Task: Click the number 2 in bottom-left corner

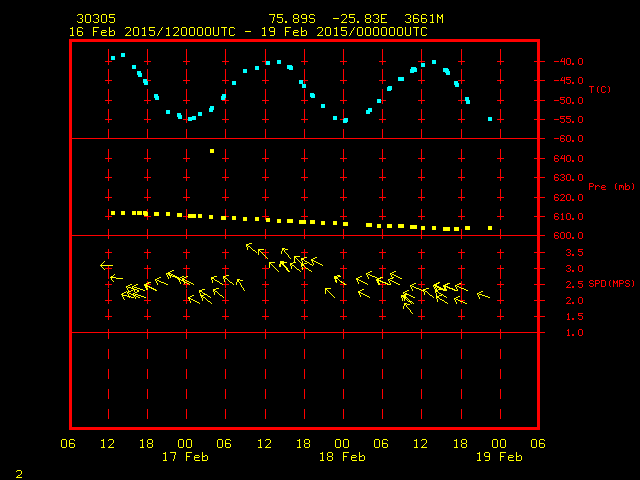Action: click(x=19, y=472)
